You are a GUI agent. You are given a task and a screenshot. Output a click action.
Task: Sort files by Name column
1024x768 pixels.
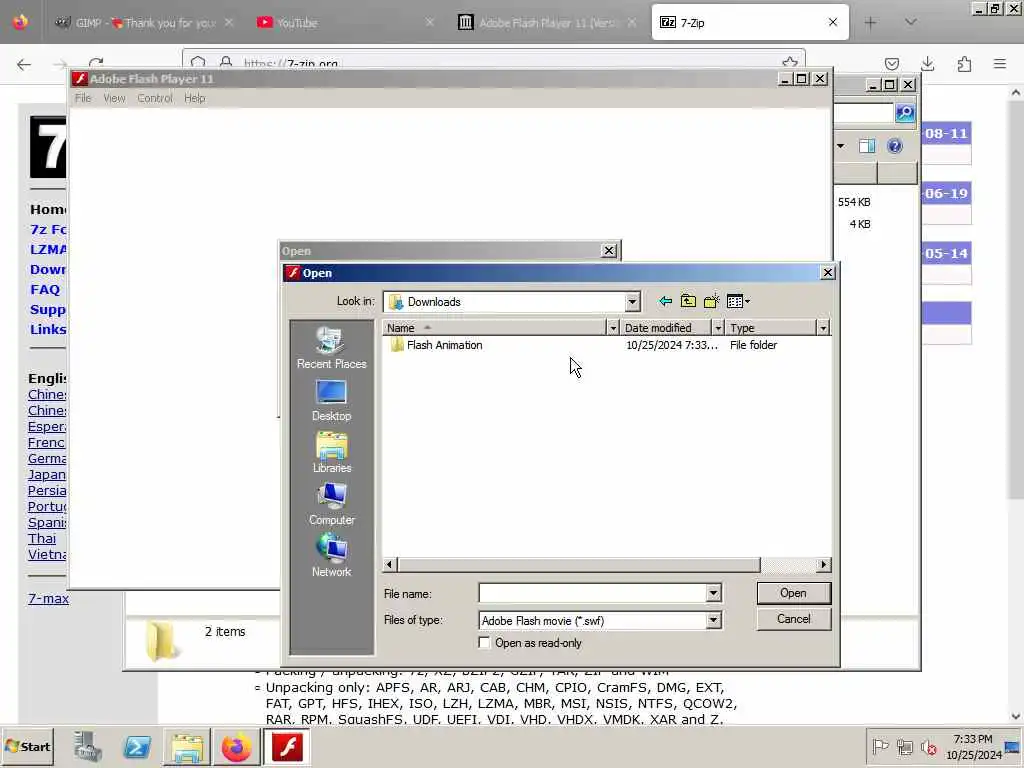click(x=494, y=328)
